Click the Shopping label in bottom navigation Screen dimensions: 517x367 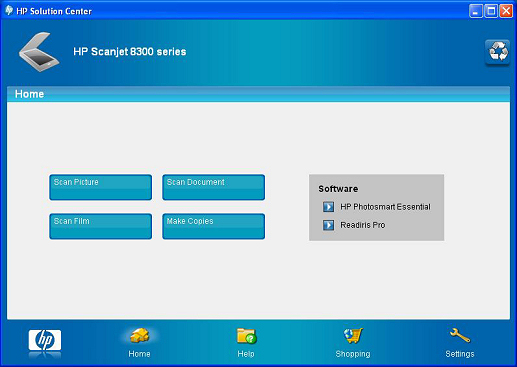tap(353, 354)
